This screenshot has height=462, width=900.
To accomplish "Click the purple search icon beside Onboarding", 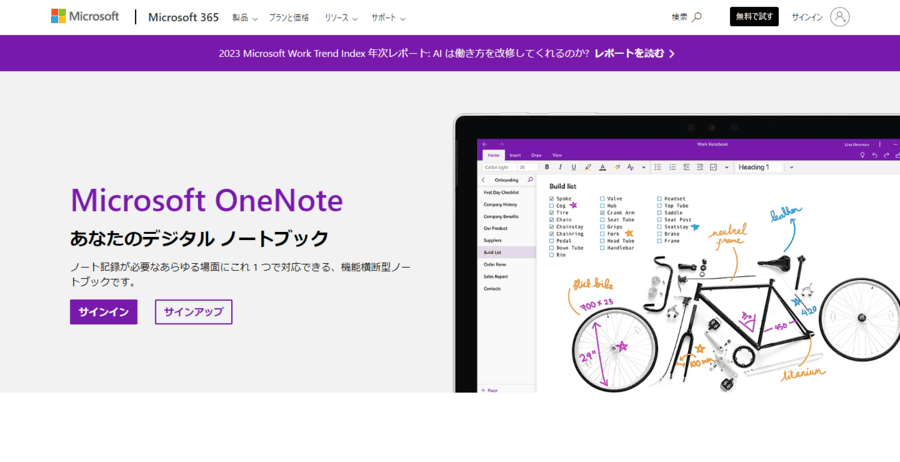I will tap(530, 180).
